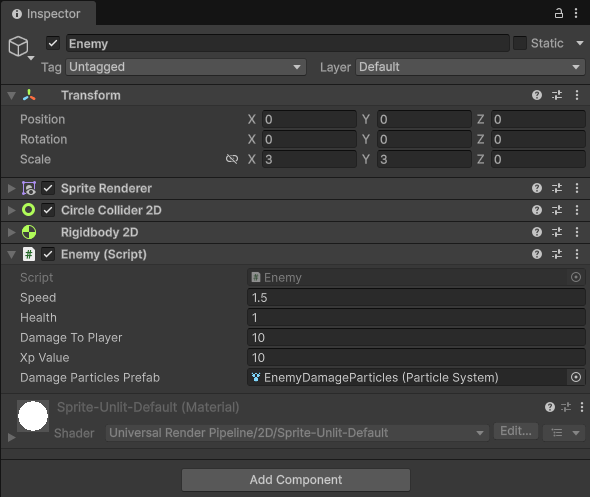Screen dimensions: 590x497
Task: Open the Shader dropdown
Action: coord(297,433)
